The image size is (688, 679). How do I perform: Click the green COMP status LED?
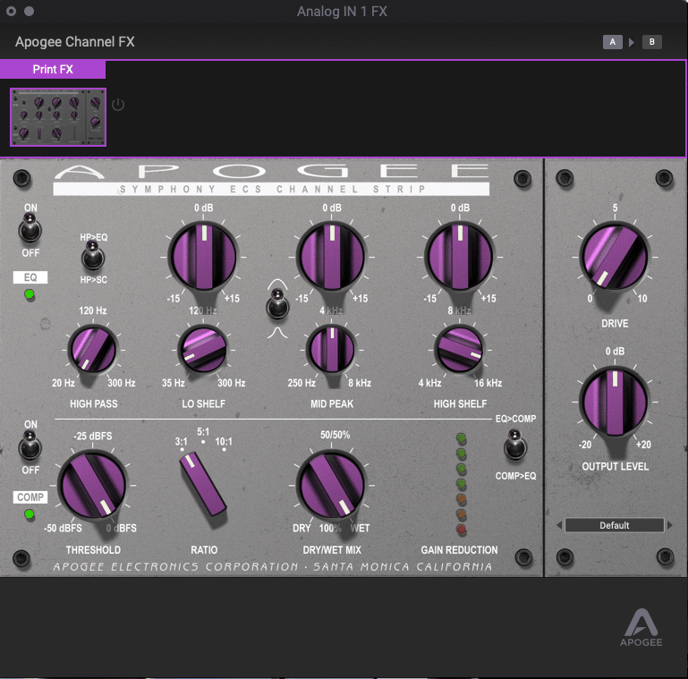pos(29,514)
